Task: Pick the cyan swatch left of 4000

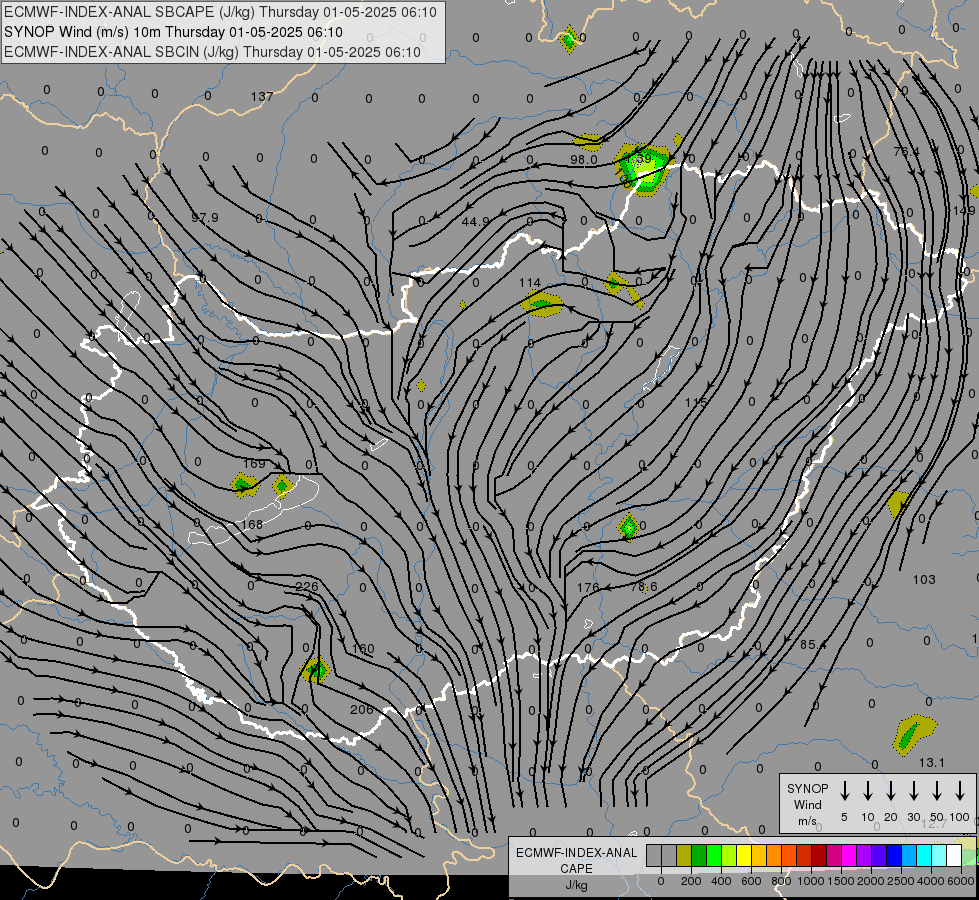Action: click(923, 856)
